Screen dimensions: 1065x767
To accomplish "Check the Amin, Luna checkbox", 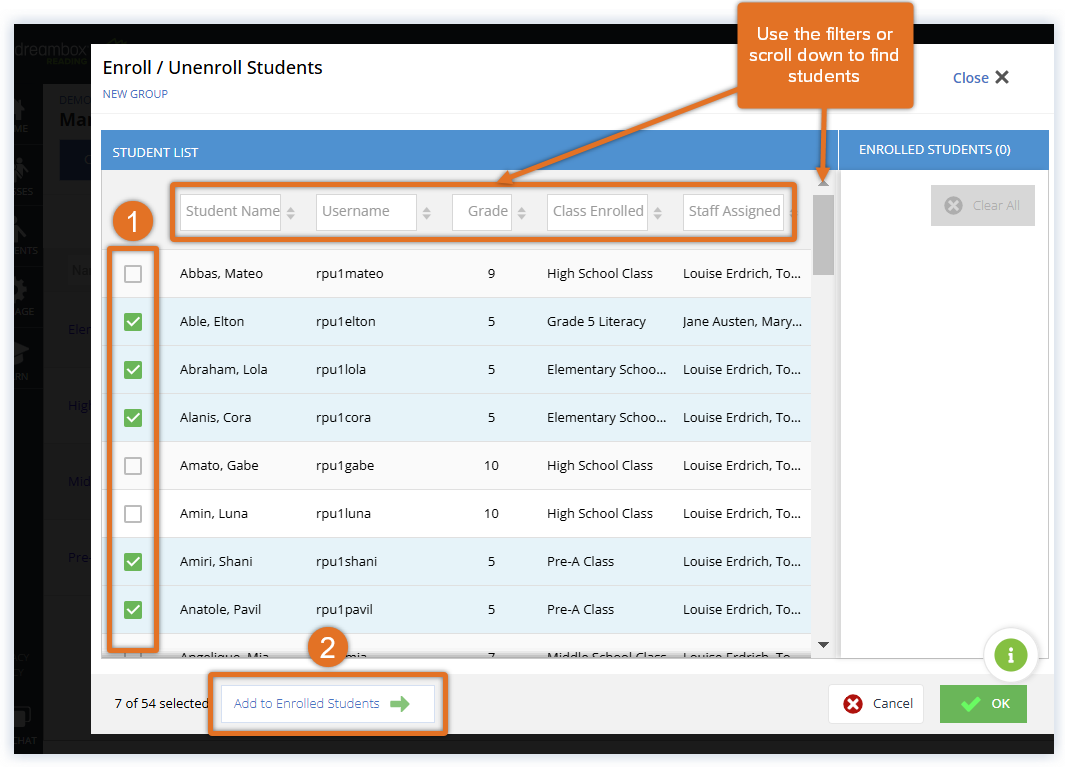I will coord(133,514).
